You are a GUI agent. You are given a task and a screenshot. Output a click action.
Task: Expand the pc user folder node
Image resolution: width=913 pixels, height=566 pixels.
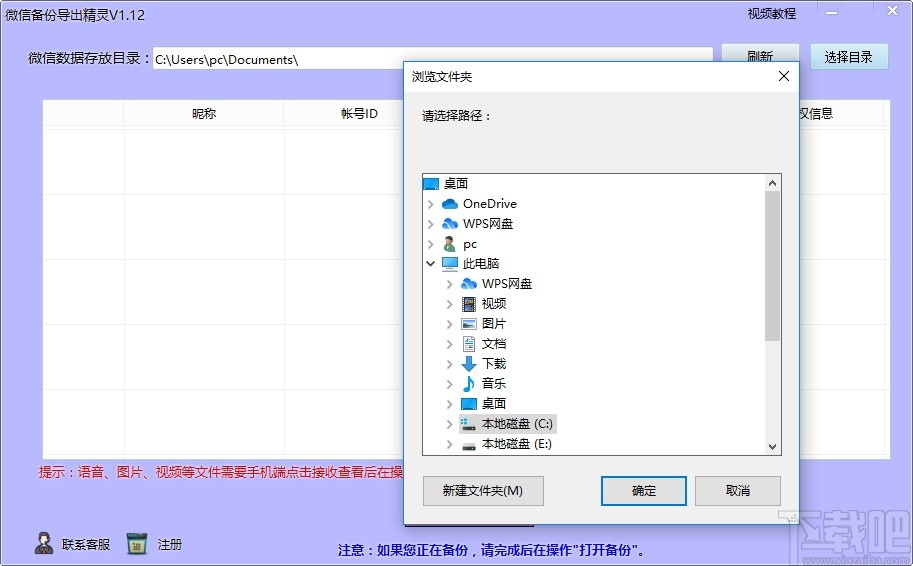point(430,244)
